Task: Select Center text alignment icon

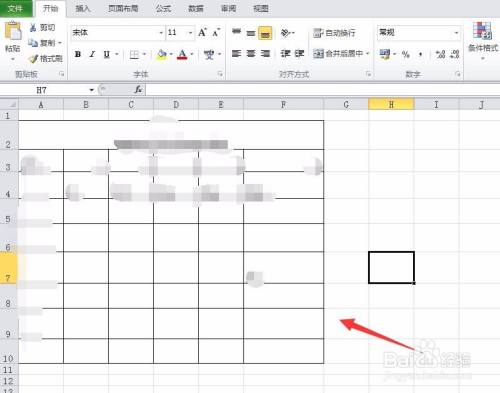Action: click(x=251, y=53)
